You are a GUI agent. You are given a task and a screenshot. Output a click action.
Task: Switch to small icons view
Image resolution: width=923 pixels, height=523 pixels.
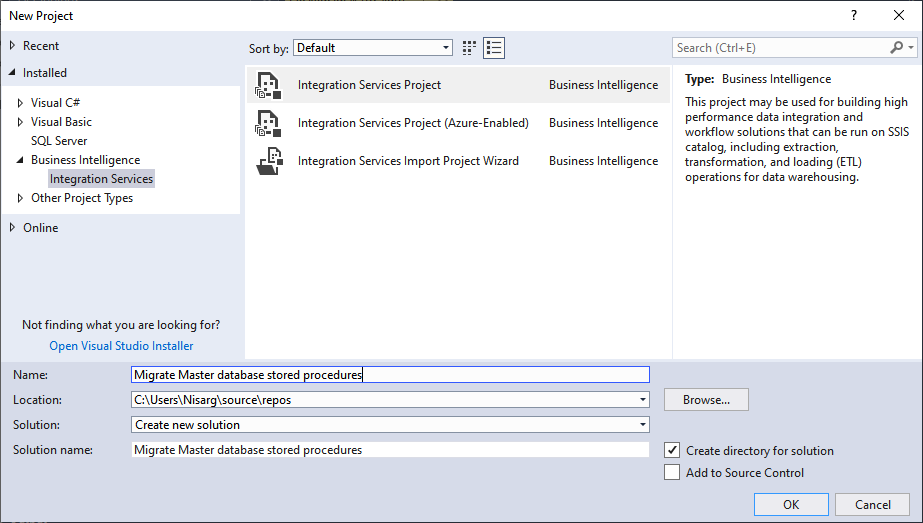470,48
